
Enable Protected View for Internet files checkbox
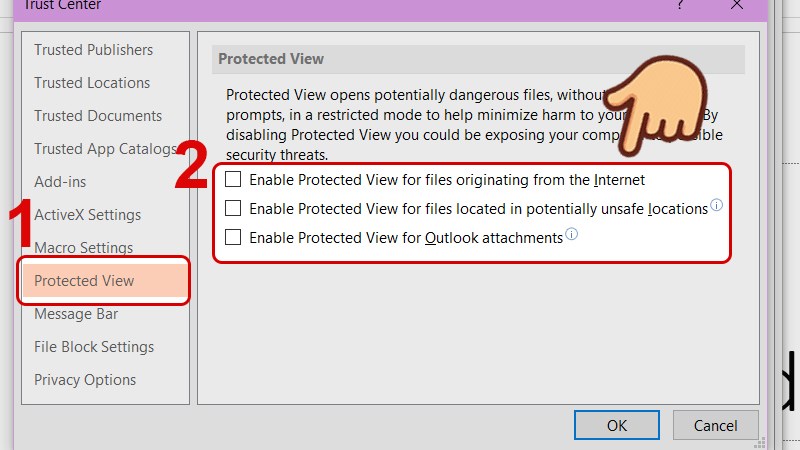(233, 180)
